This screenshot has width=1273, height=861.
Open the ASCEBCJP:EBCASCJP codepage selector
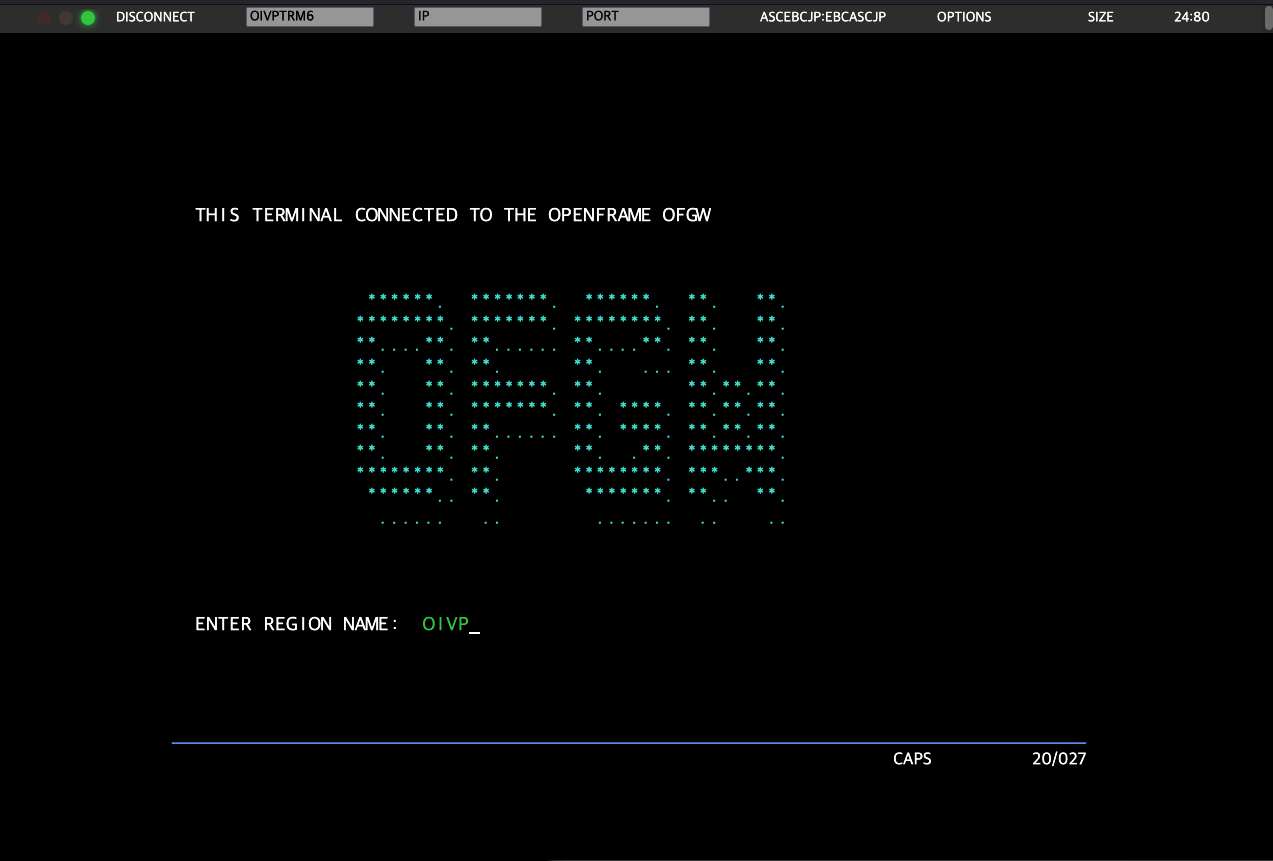pos(822,17)
